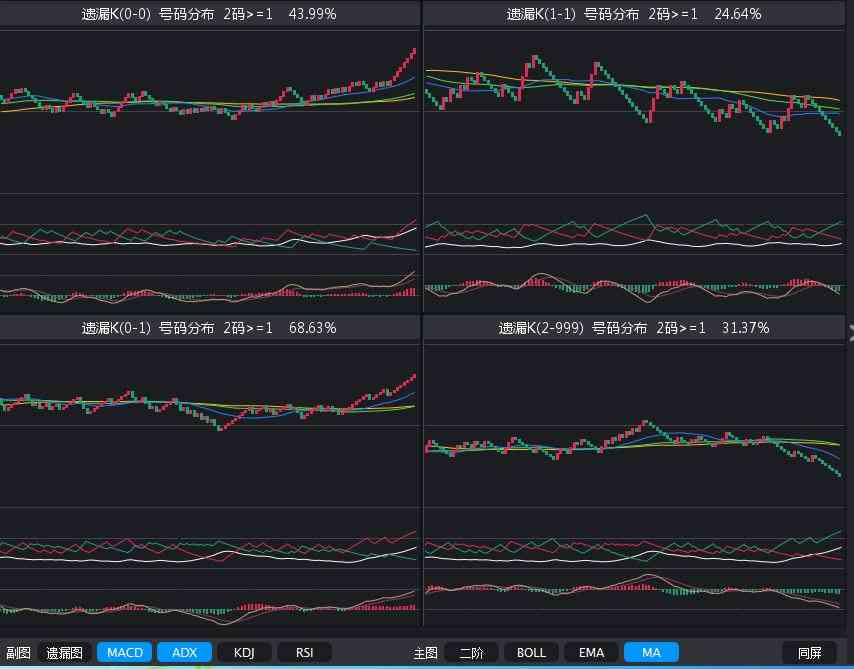This screenshot has height=669, width=854.
Task: Select the 遗漏K(0-0) chart title
Action: (116, 14)
